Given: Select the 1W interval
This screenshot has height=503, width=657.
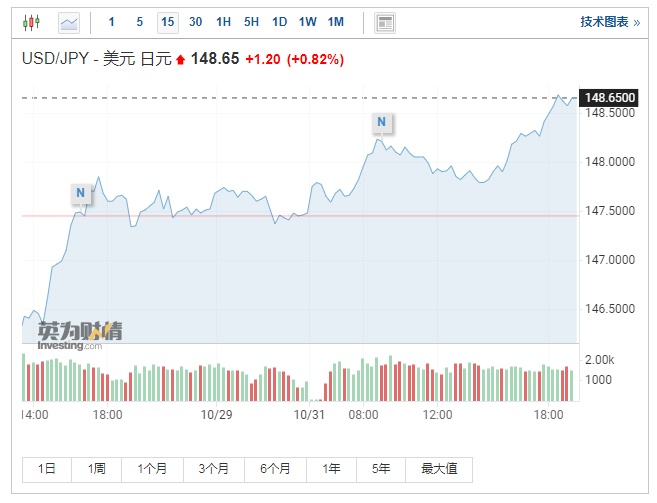Looking at the screenshot, I should pos(307,22).
